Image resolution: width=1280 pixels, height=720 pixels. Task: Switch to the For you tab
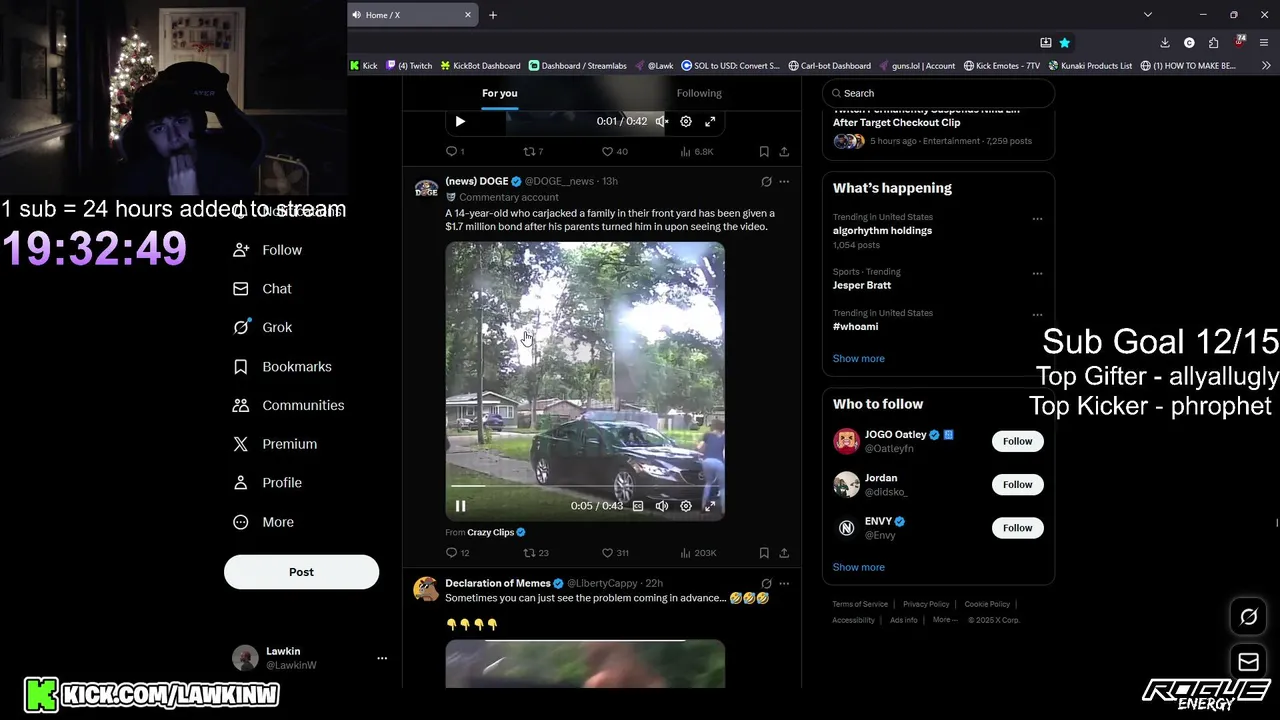tap(500, 93)
